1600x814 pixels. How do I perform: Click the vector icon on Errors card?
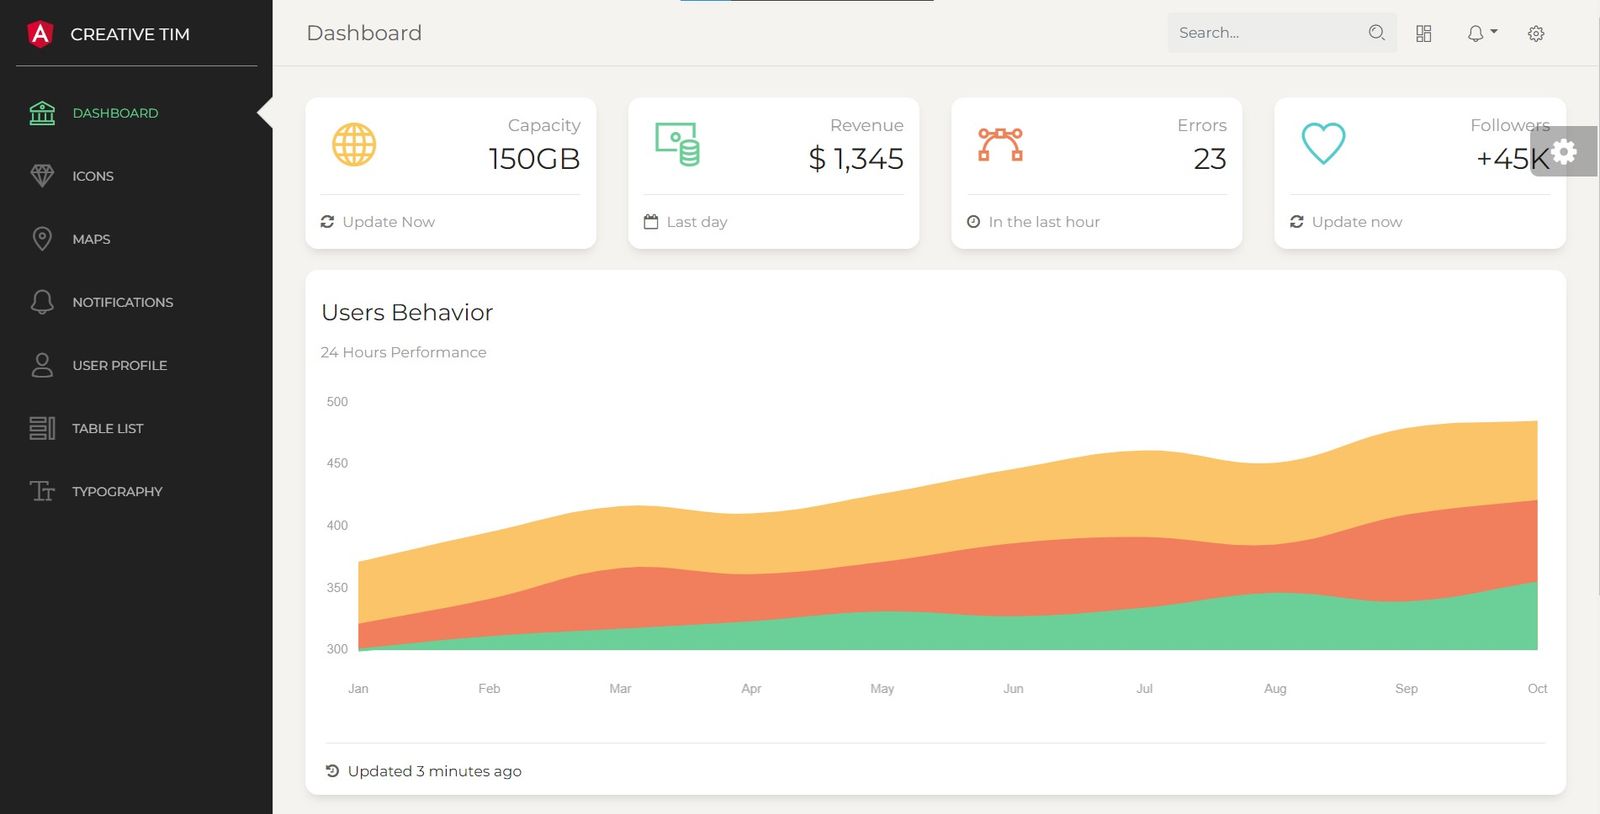click(1000, 145)
